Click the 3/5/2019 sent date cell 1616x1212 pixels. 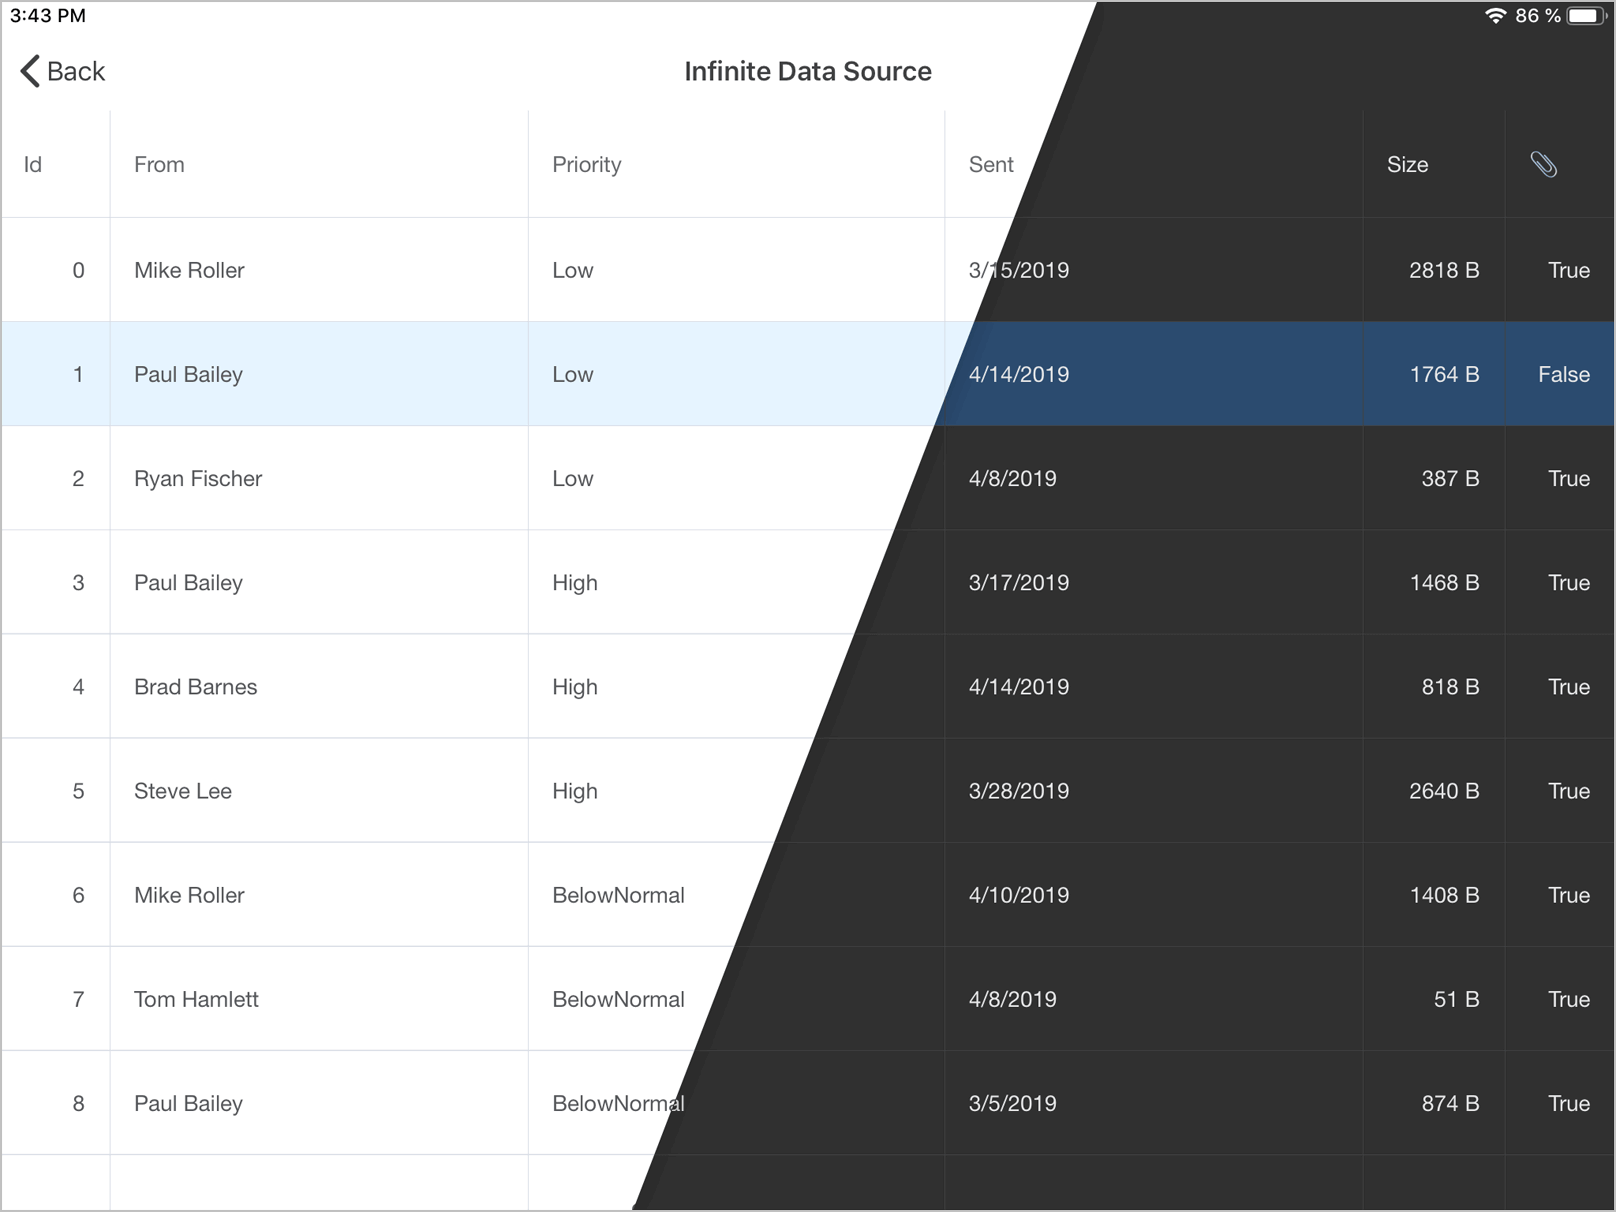point(1012,1103)
